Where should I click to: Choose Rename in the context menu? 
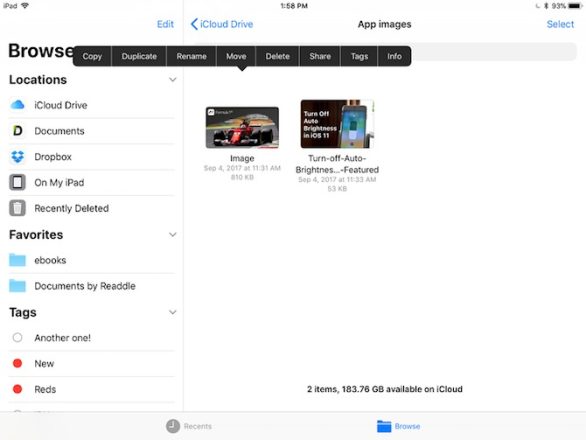(x=191, y=56)
